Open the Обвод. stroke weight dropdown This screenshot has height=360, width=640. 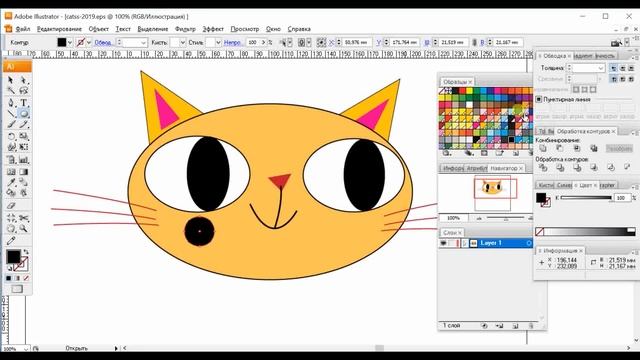[143, 42]
